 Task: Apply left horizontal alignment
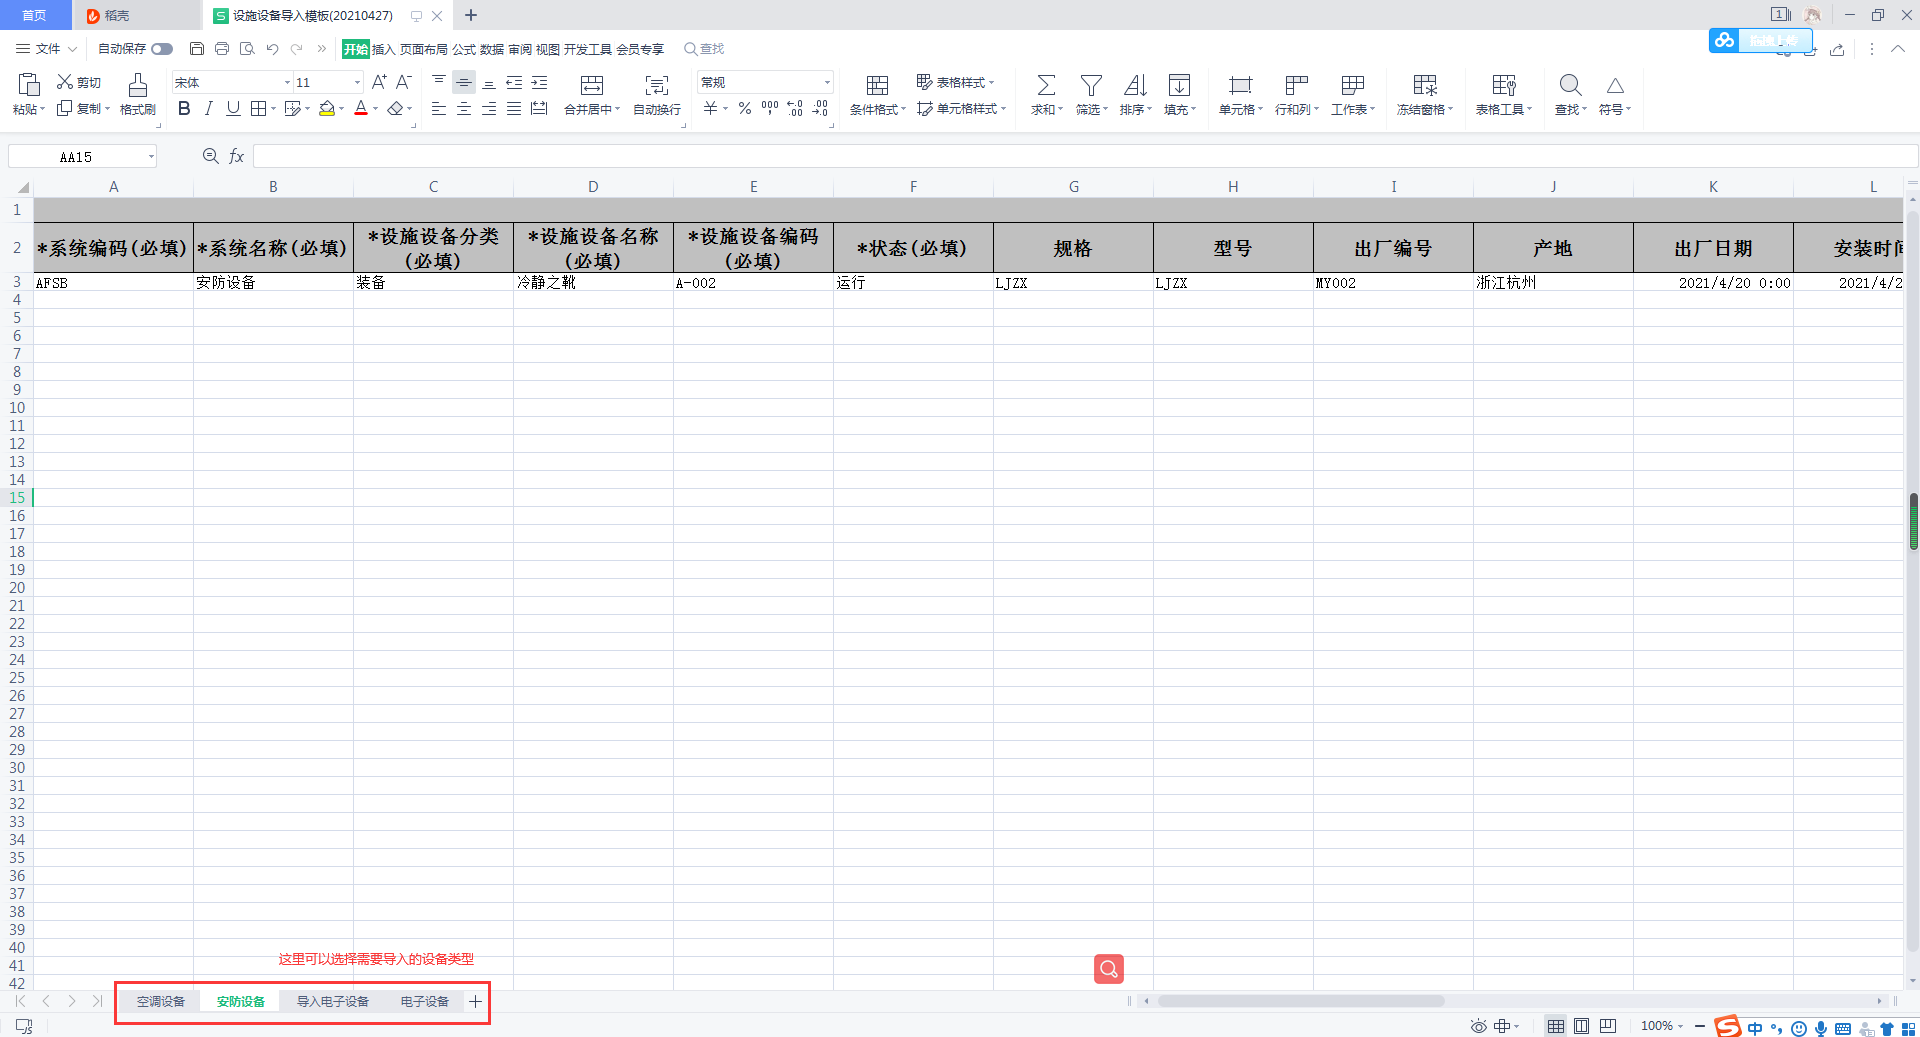pos(439,109)
